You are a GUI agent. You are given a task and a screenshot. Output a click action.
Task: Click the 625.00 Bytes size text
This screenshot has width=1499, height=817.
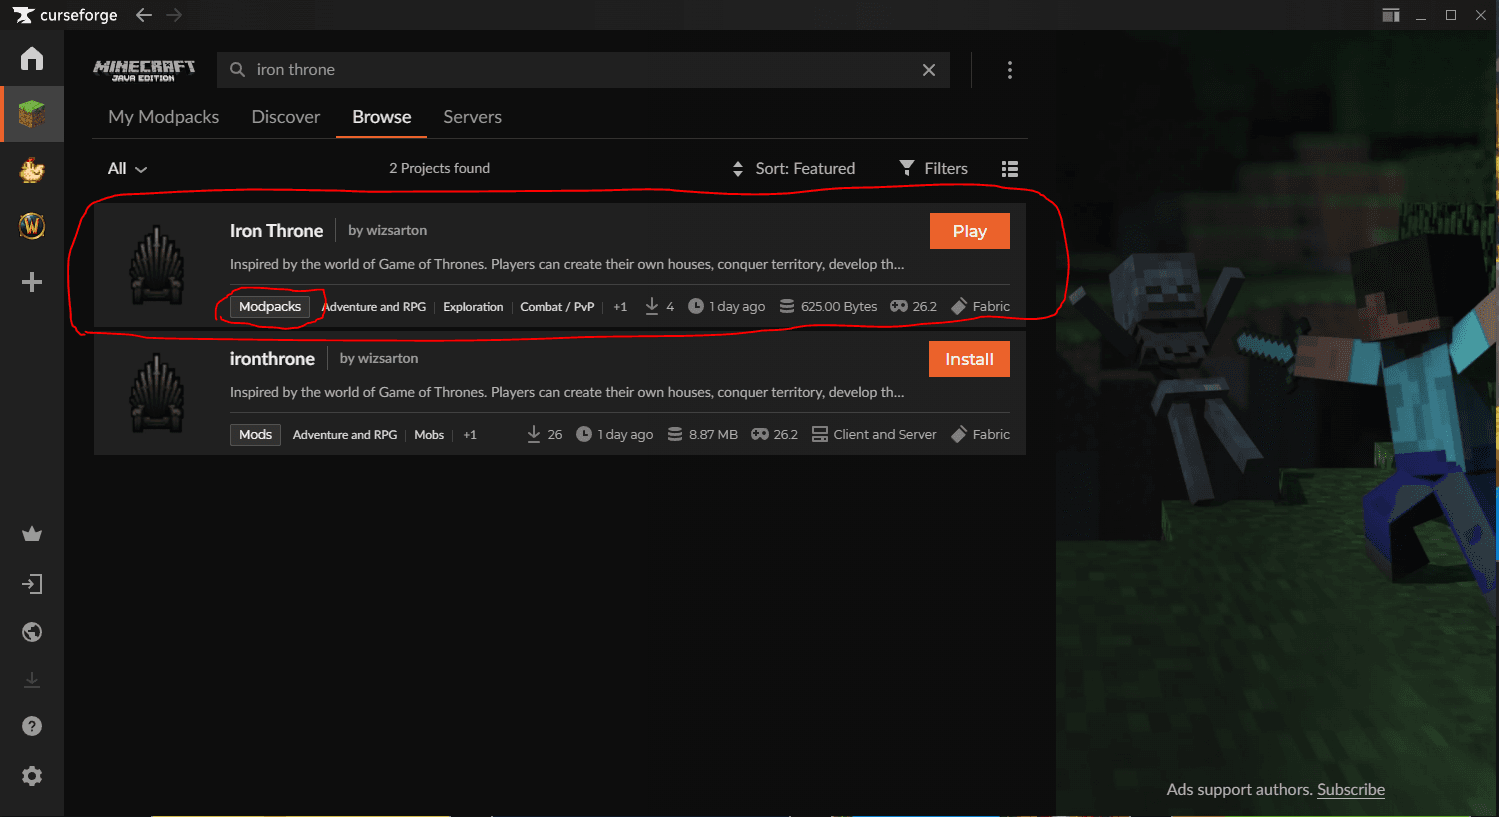point(839,307)
